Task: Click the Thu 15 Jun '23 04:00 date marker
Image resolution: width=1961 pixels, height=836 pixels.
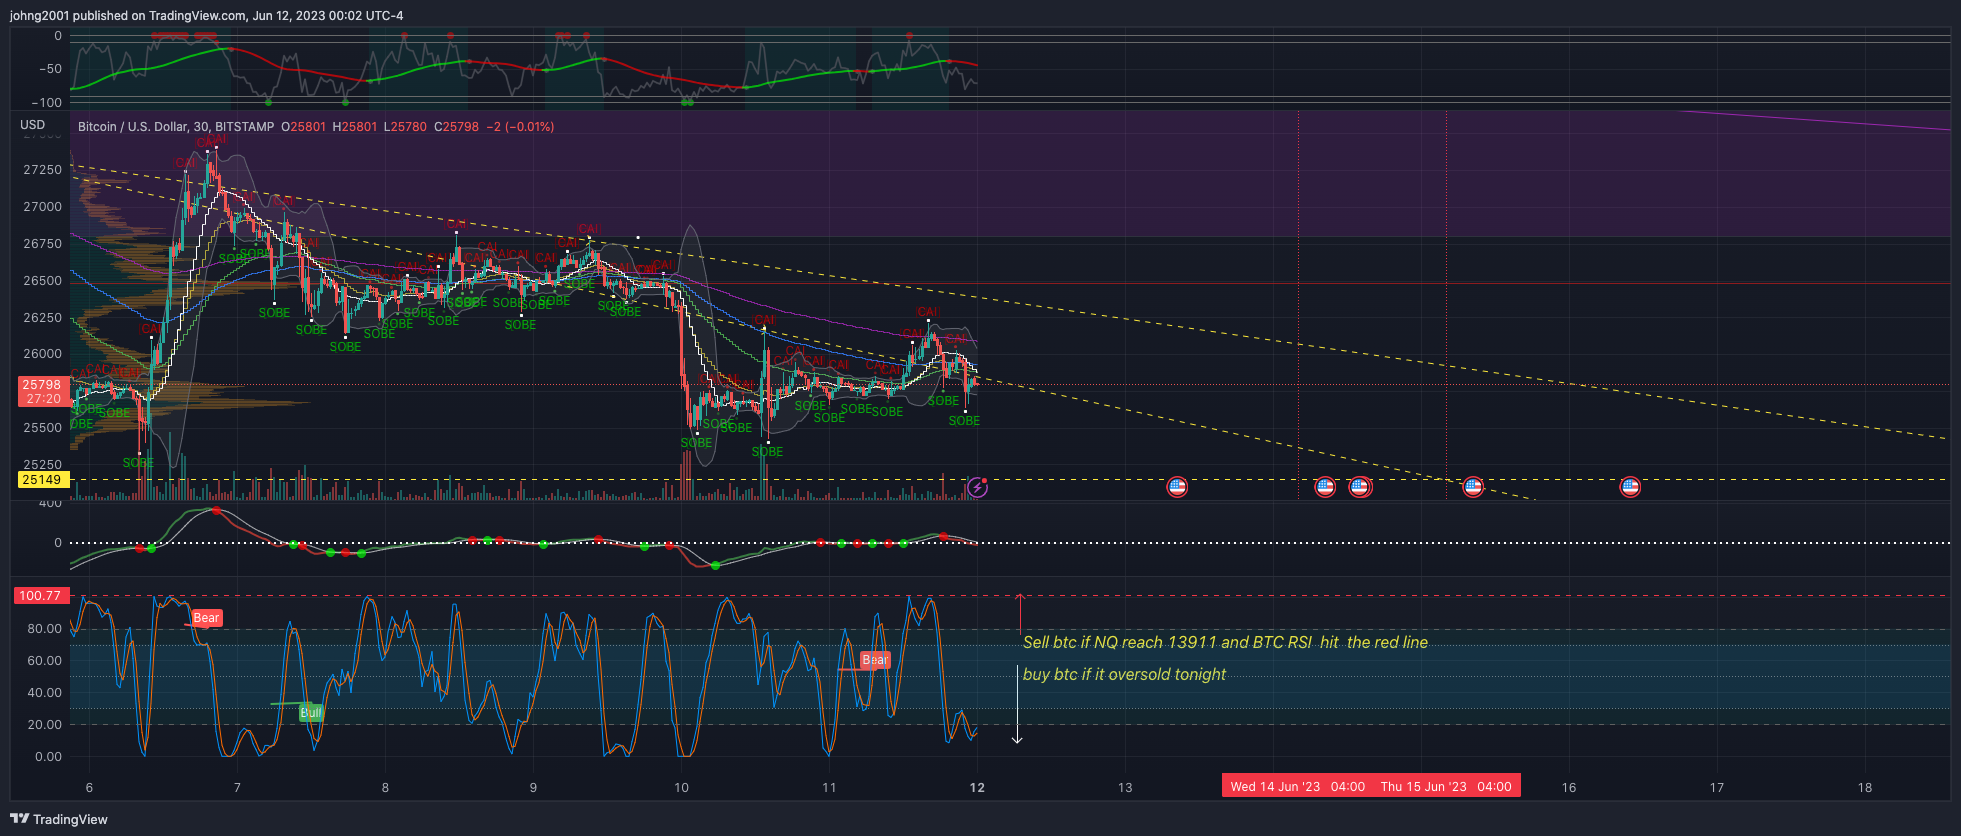Action: tap(1446, 787)
